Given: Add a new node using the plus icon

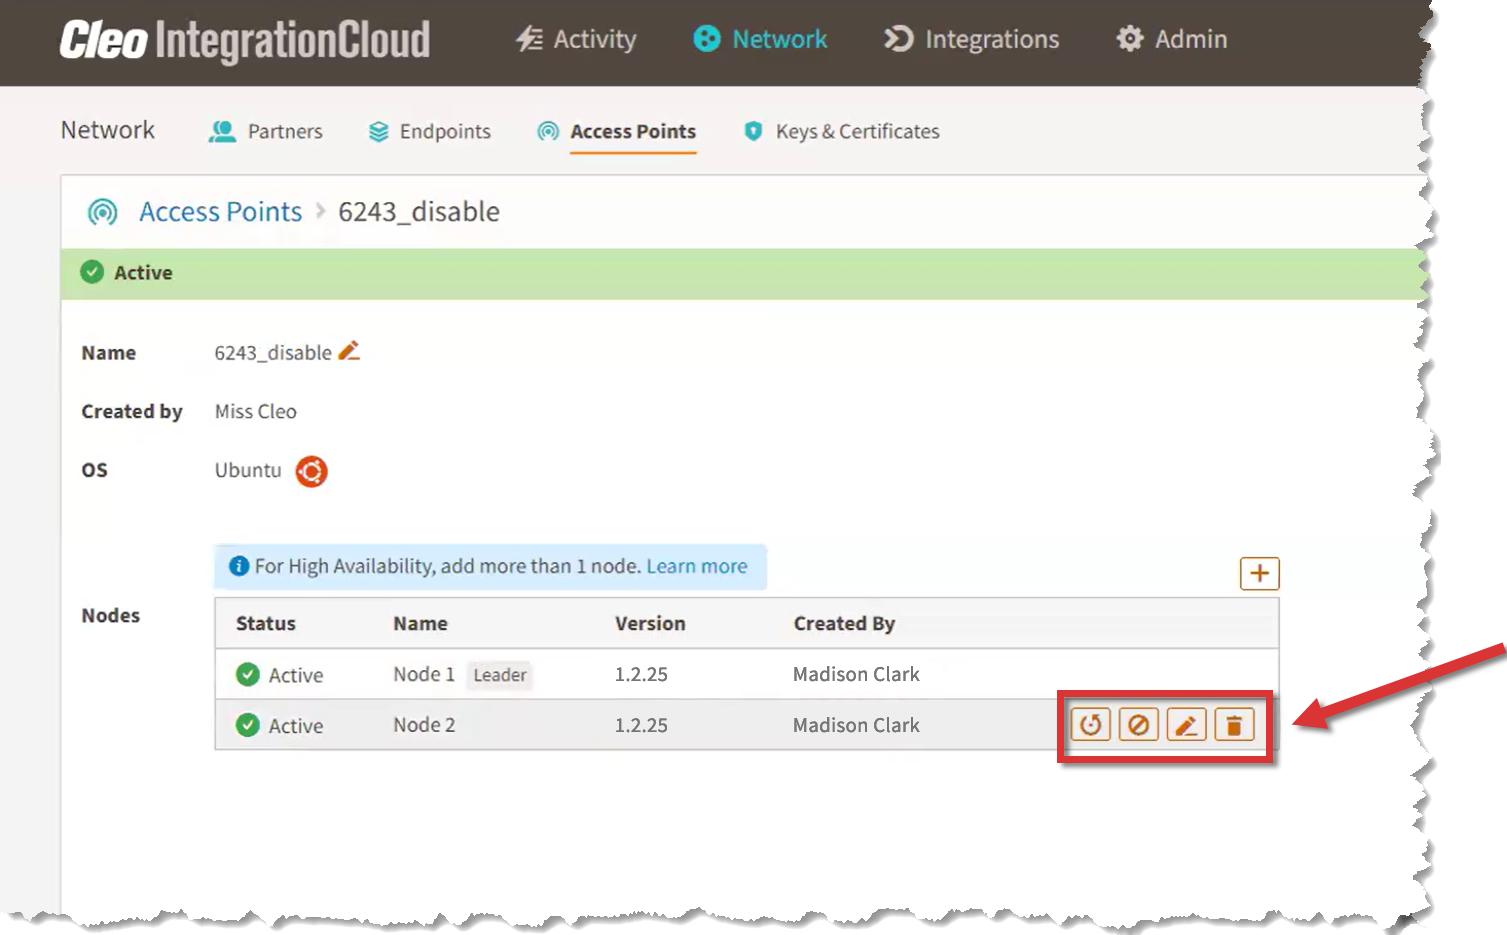Looking at the screenshot, I should point(1259,573).
